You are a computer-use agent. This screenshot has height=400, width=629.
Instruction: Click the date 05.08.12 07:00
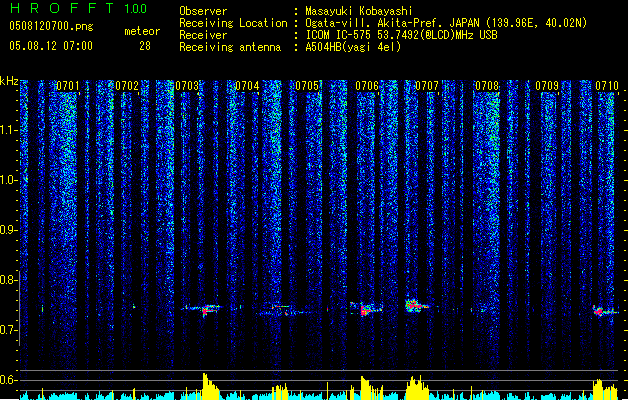pyautogui.click(x=51, y=46)
